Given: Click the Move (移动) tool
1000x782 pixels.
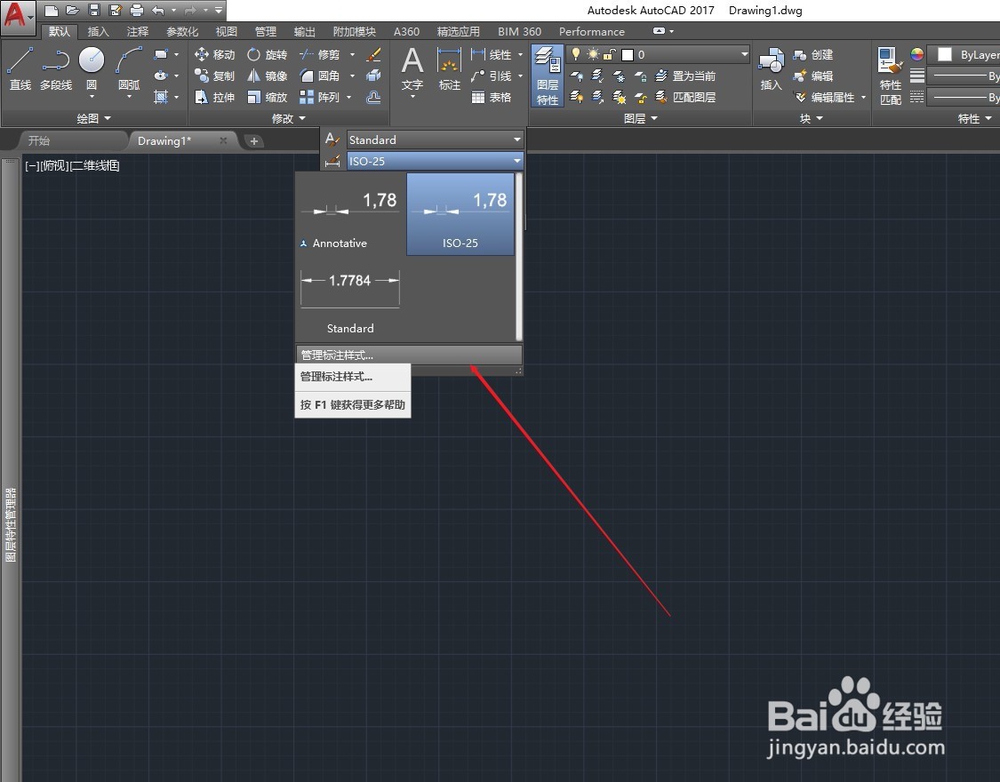Looking at the screenshot, I should pos(214,55).
